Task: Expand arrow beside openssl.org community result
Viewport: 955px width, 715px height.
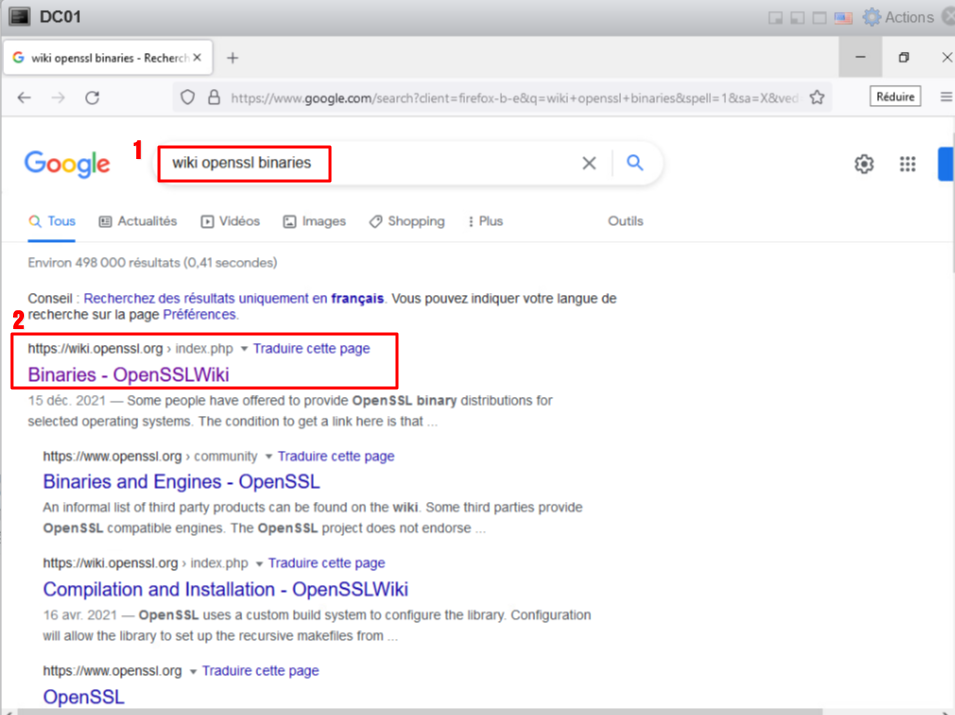Action: coord(268,457)
